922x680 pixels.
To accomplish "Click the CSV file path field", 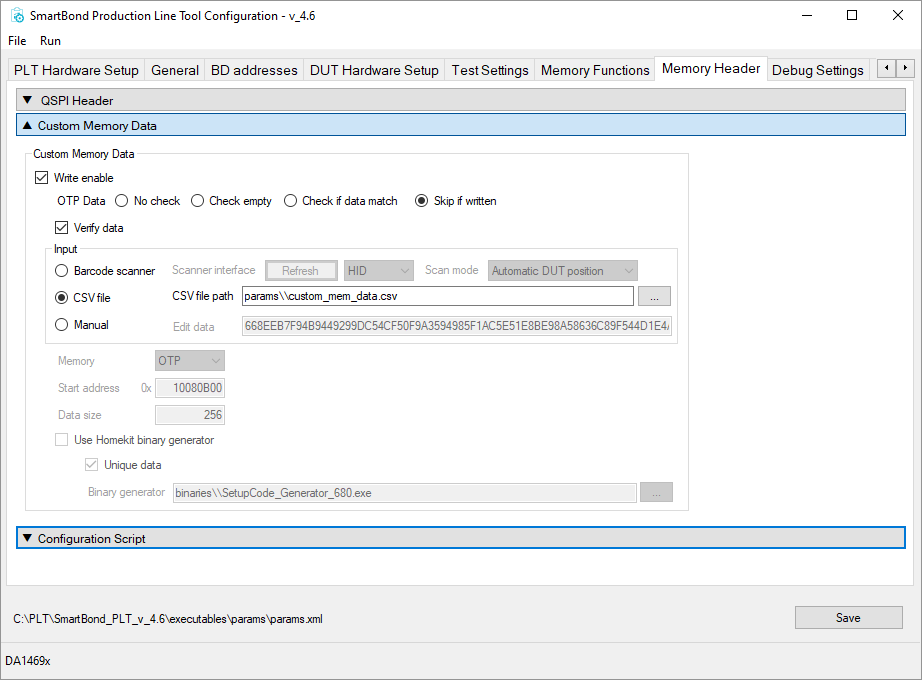I will coord(437,296).
